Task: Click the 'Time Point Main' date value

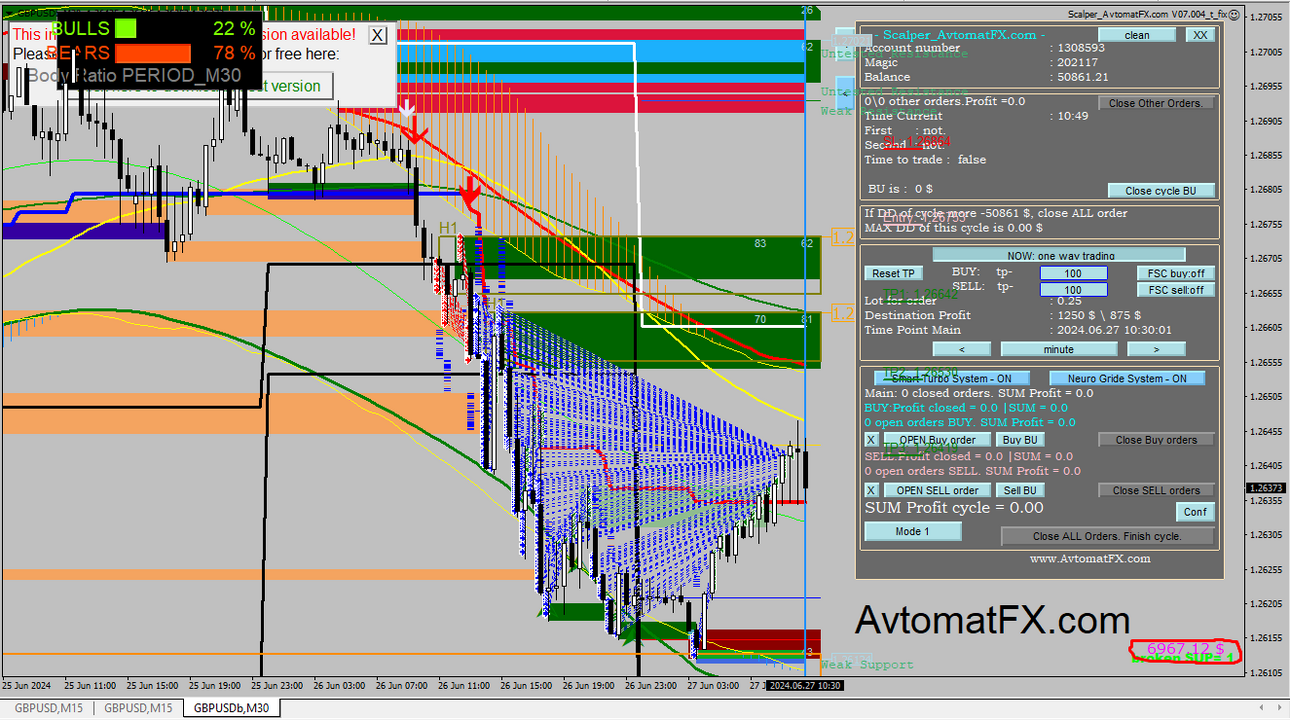Action: [1115, 330]
